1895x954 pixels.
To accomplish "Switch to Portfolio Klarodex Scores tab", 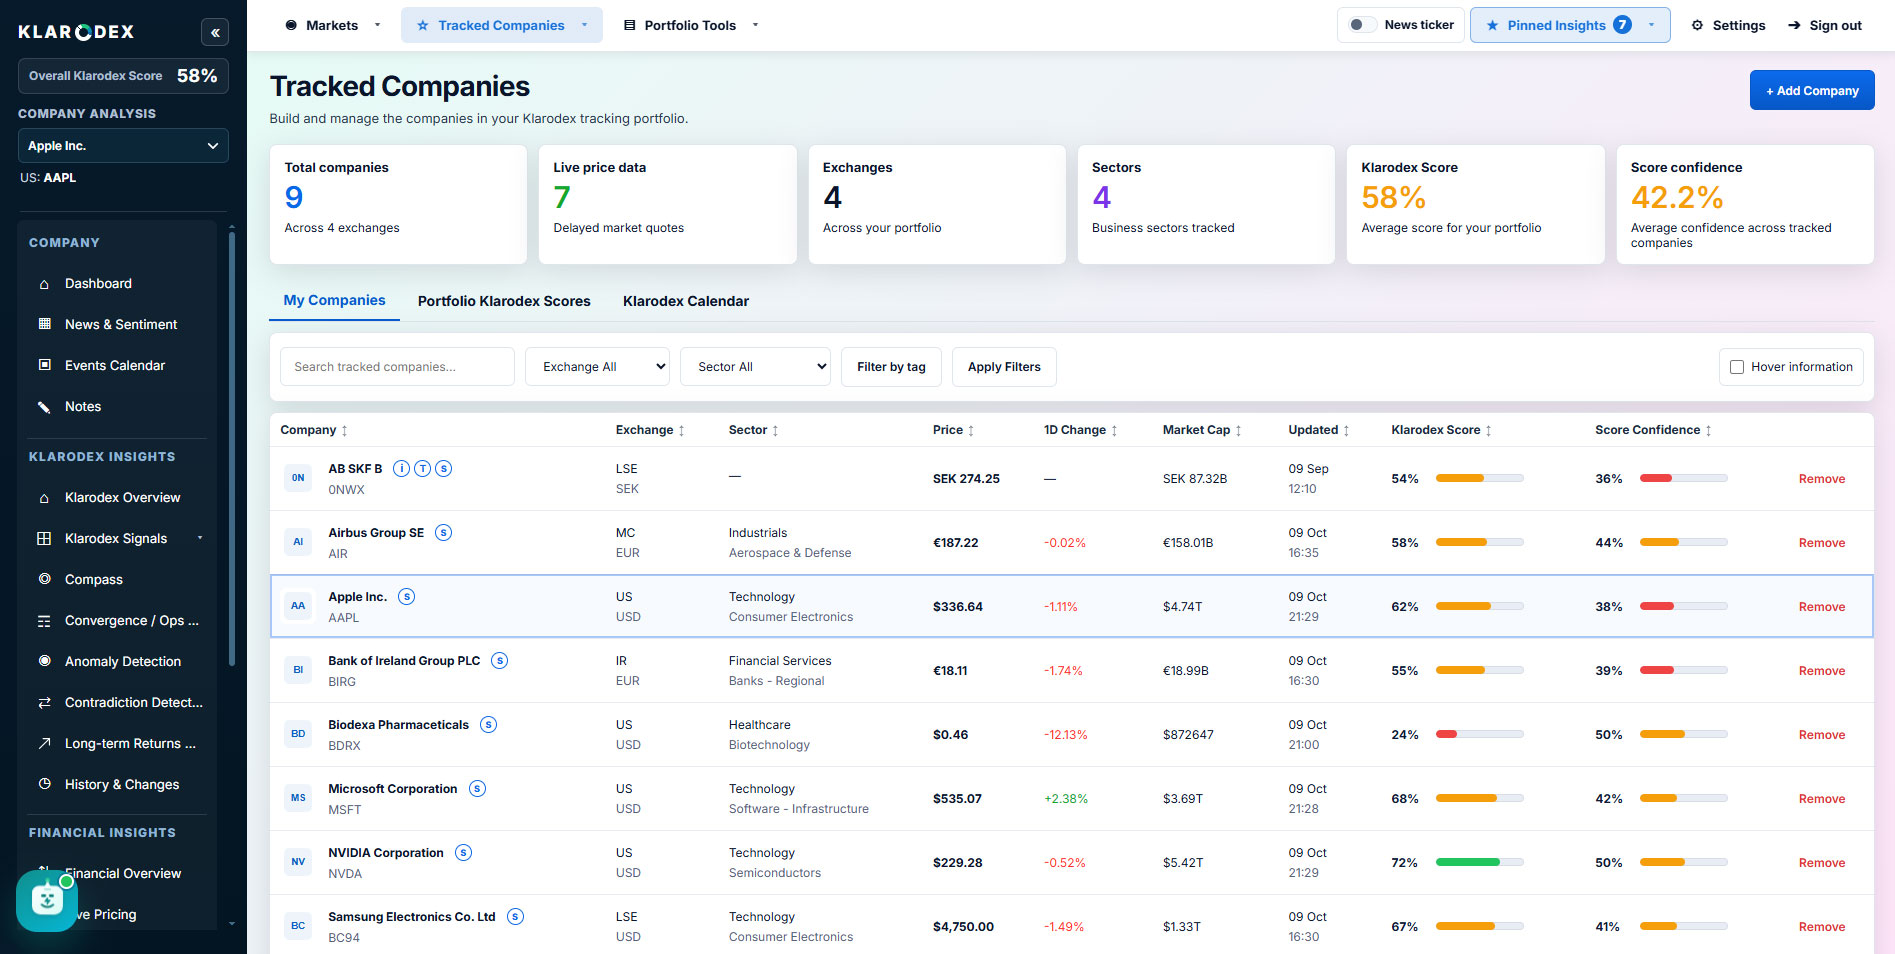I will tap(504, 301).
